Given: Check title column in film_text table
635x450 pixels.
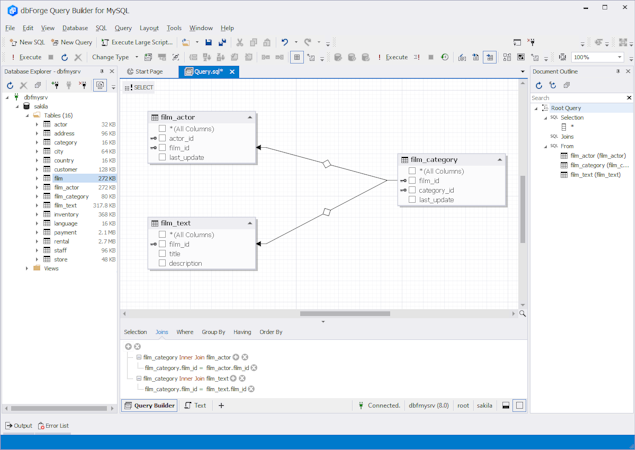Looking at the screenshot, I should point(162,254).
